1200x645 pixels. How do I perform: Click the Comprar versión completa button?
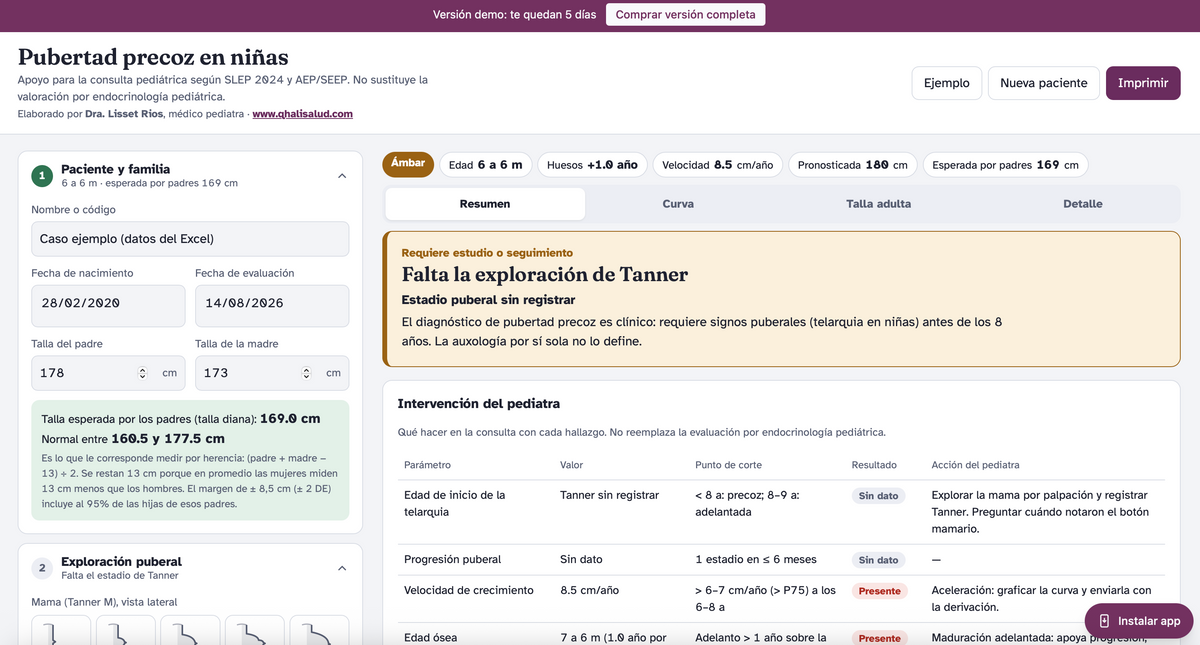686,15
